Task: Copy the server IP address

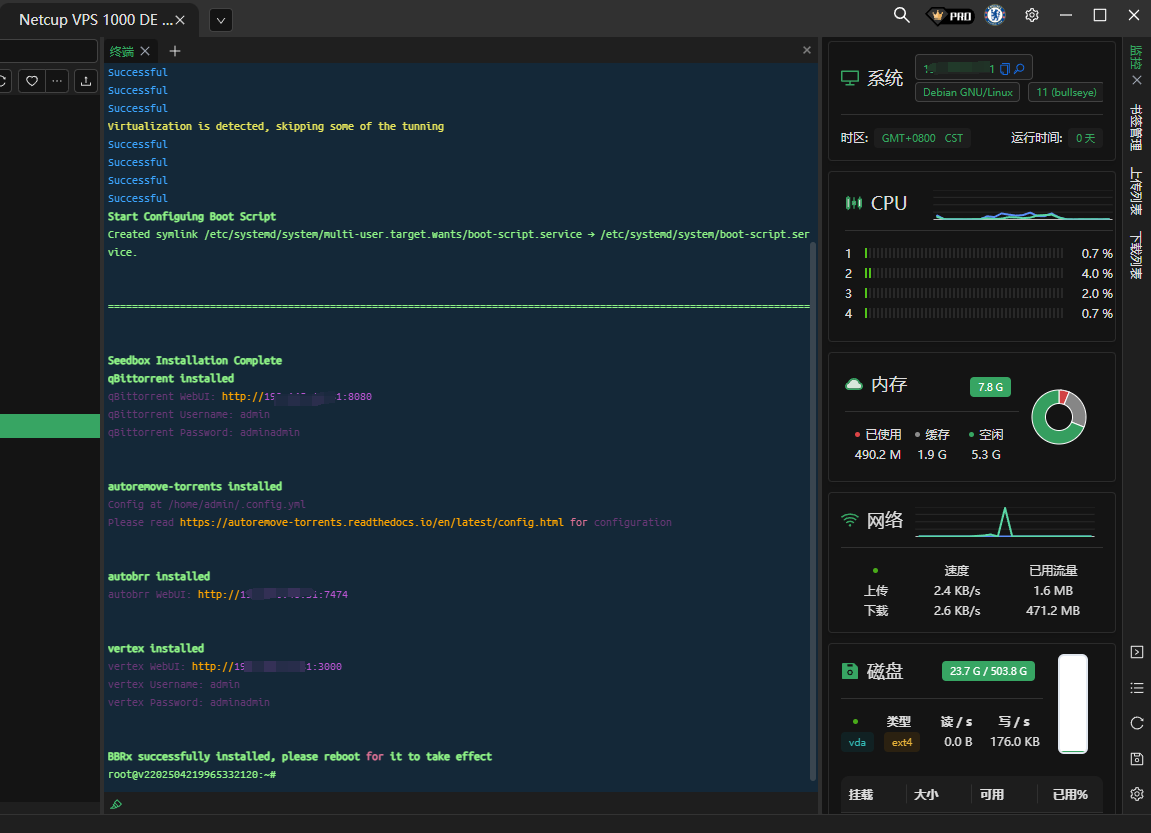Action: (x=1004, y=69)
